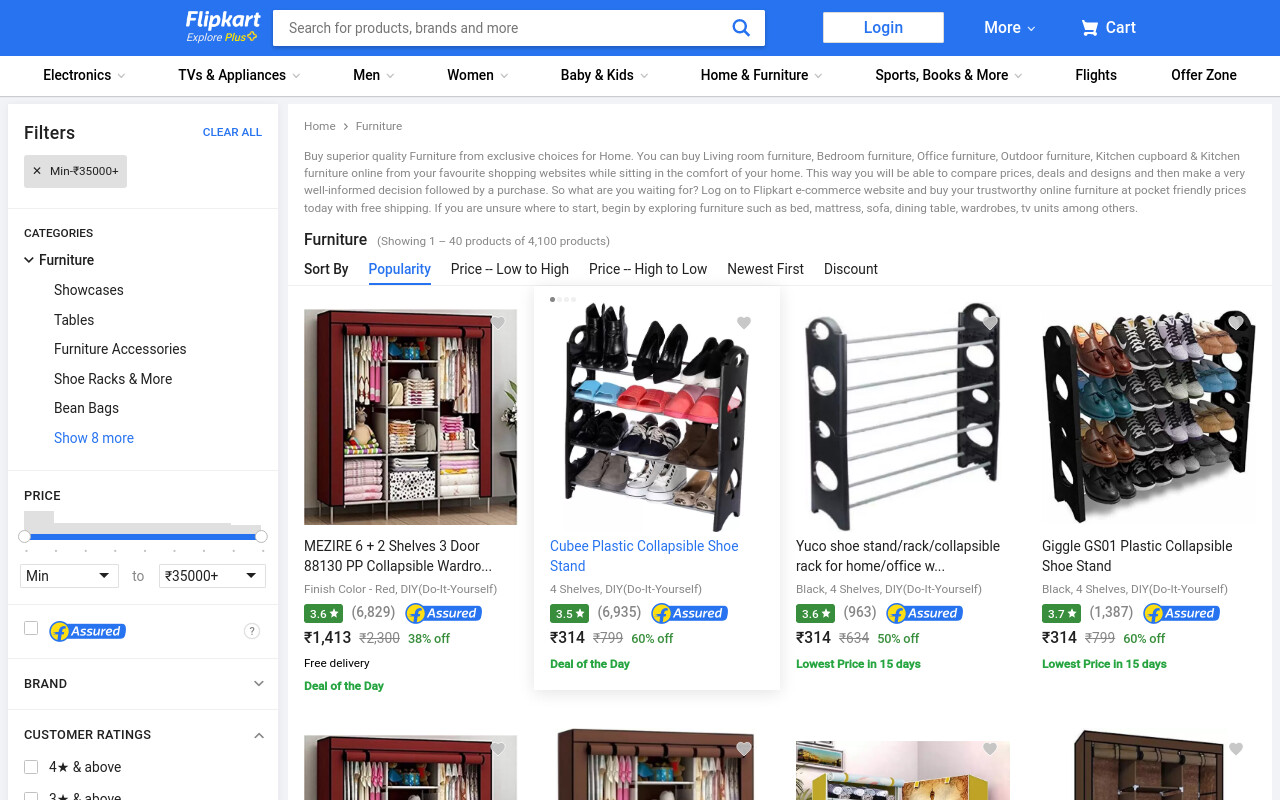Add Giggle GS01 shoe stand to wishlist
The height and width of the screenshot is (800, 1280).
click(1236, 323)
